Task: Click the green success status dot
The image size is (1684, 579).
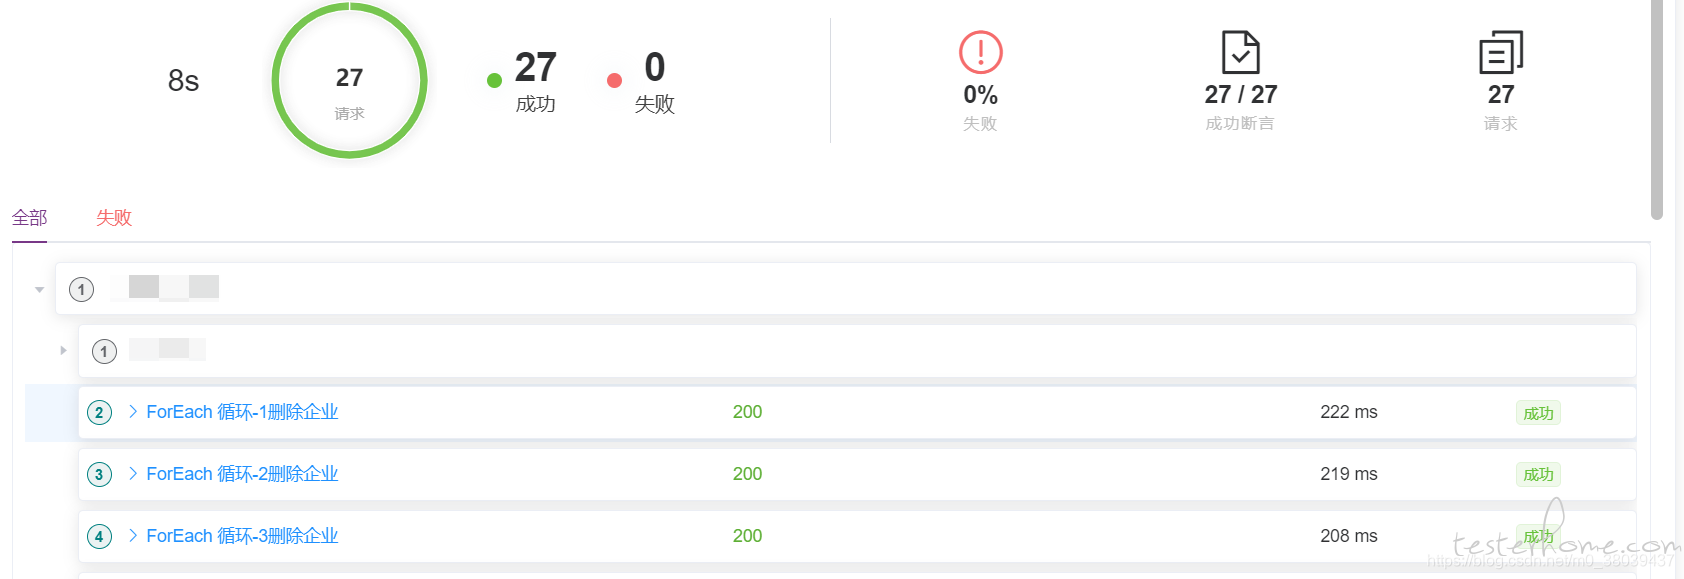Action: [x=494, y=81]
